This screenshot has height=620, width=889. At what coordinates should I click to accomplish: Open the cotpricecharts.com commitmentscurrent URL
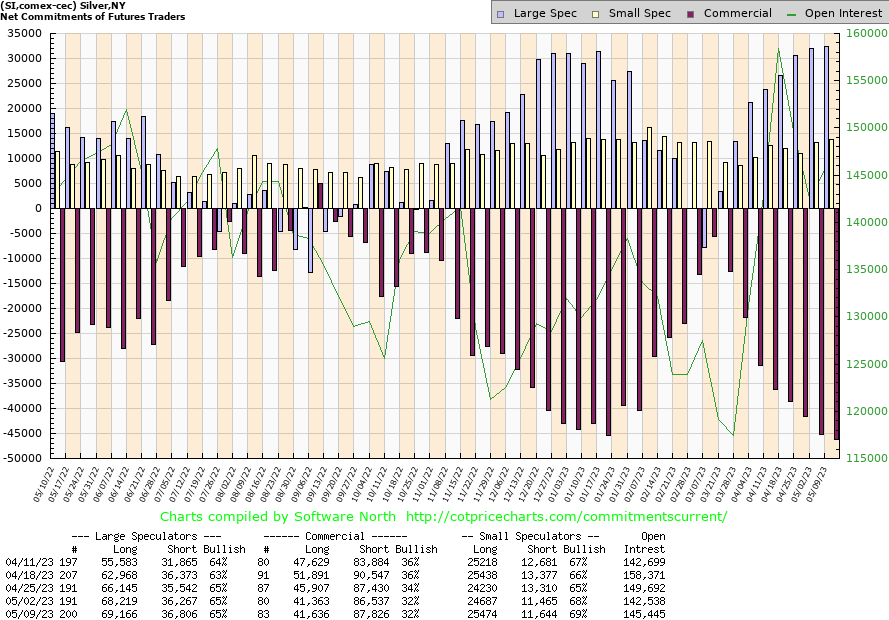[x=567, y=517]
